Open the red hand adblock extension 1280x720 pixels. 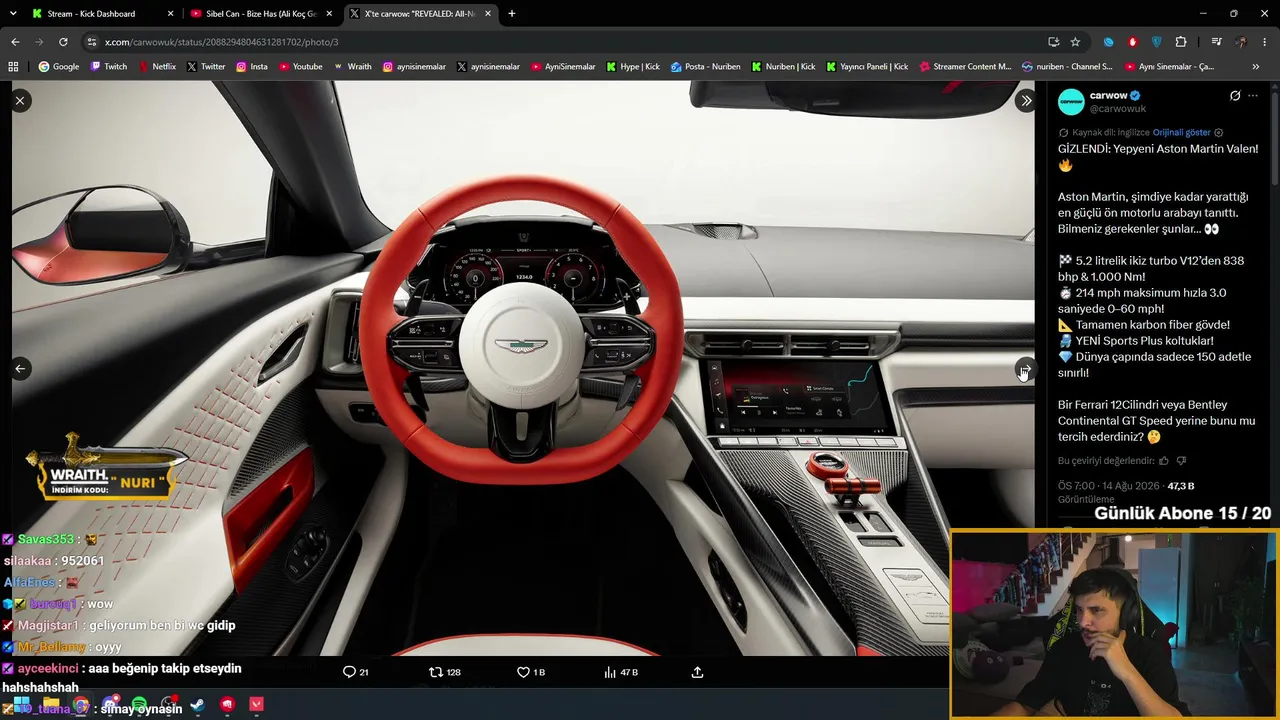click(1133, 42)
